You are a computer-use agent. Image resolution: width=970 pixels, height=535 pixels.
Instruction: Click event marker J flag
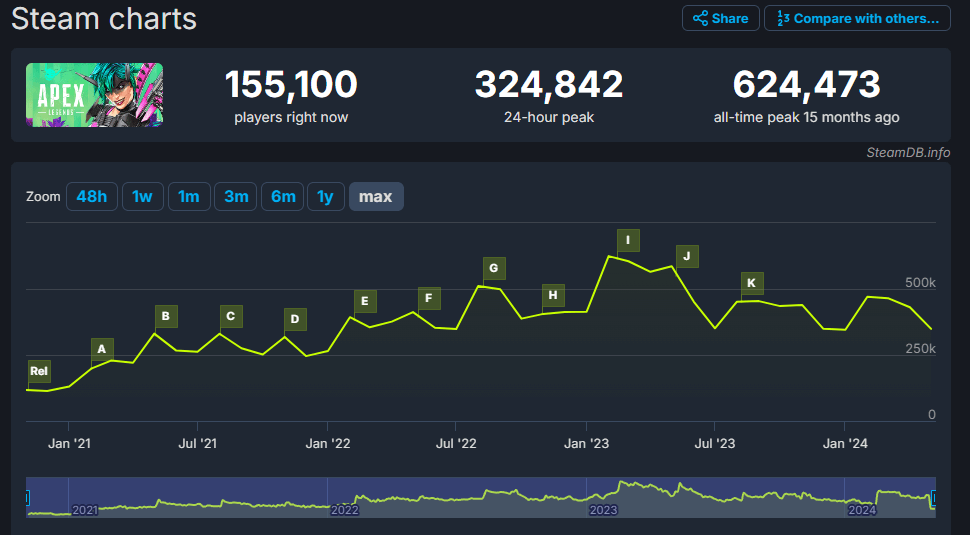686,256
